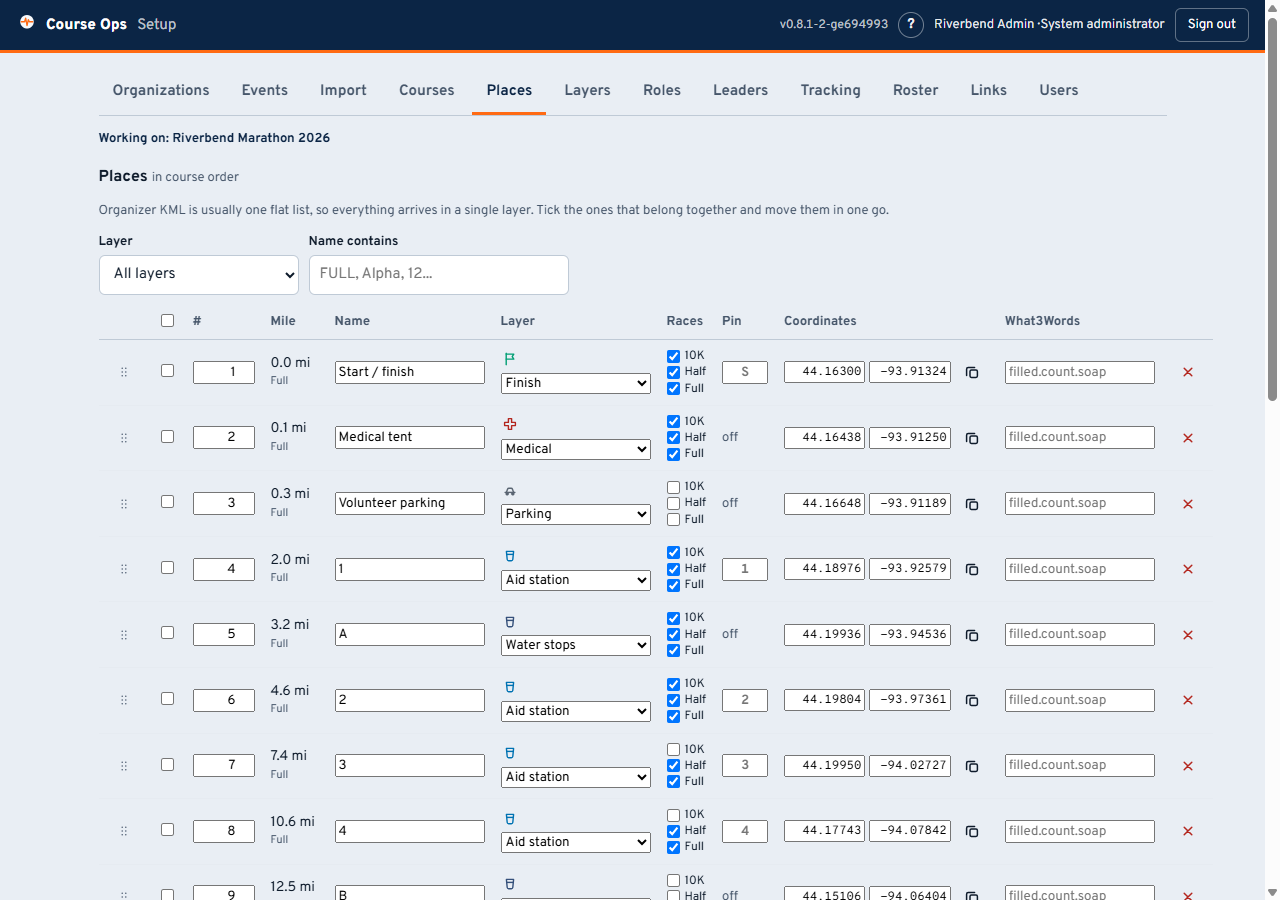Click the Name contains filter field
1280x900 pixels.
(439, 274)
